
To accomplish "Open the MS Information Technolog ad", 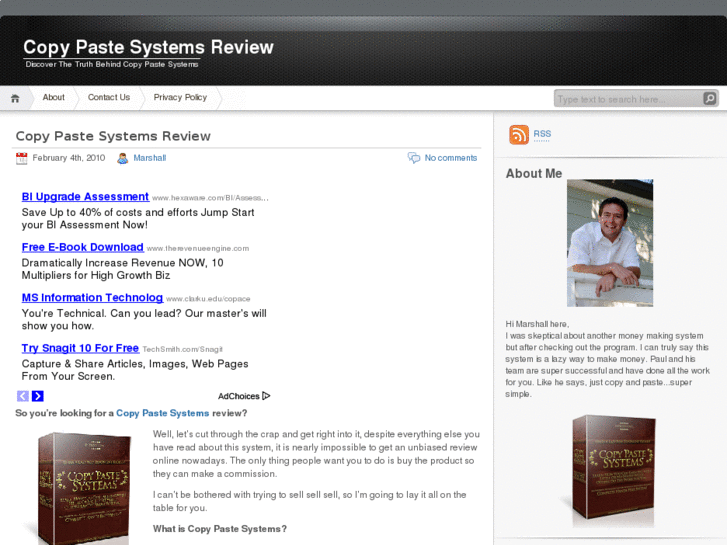I will coord(92,298).
